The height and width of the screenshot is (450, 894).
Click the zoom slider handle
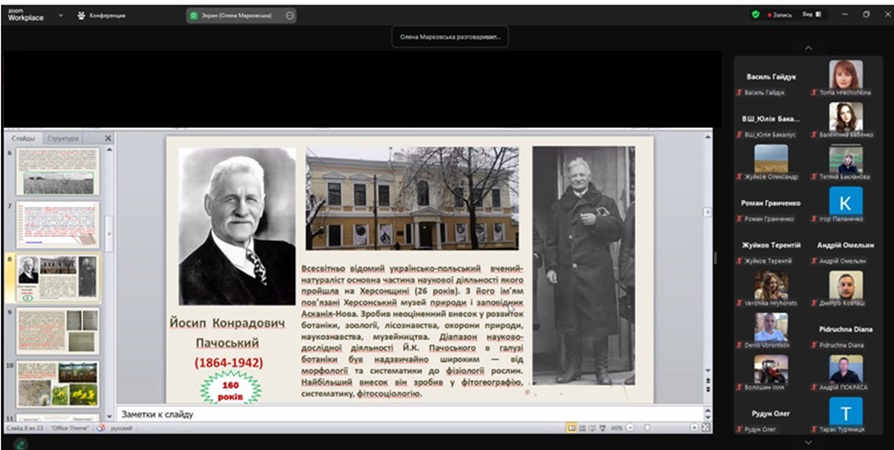point(647,428)
